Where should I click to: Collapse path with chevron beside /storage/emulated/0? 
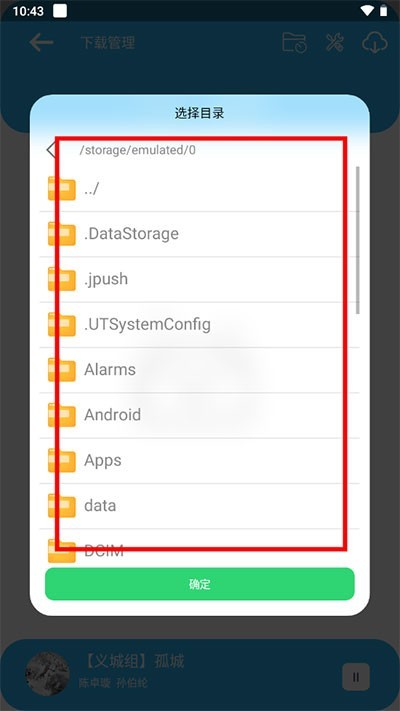(x=51, y=150)
